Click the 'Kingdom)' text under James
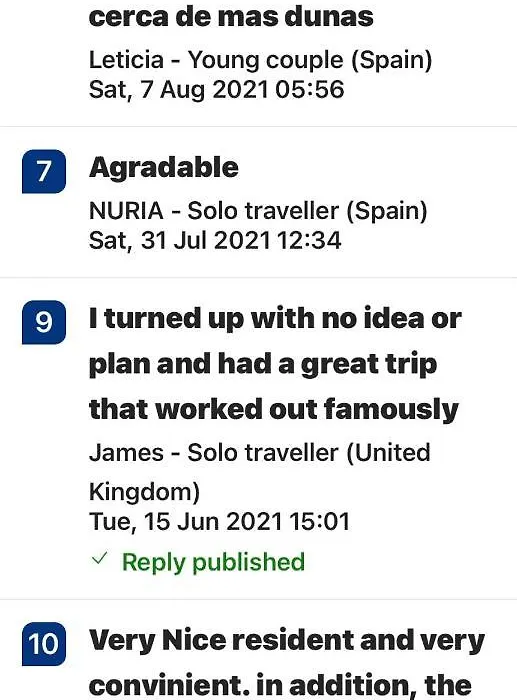 point(145,492)
